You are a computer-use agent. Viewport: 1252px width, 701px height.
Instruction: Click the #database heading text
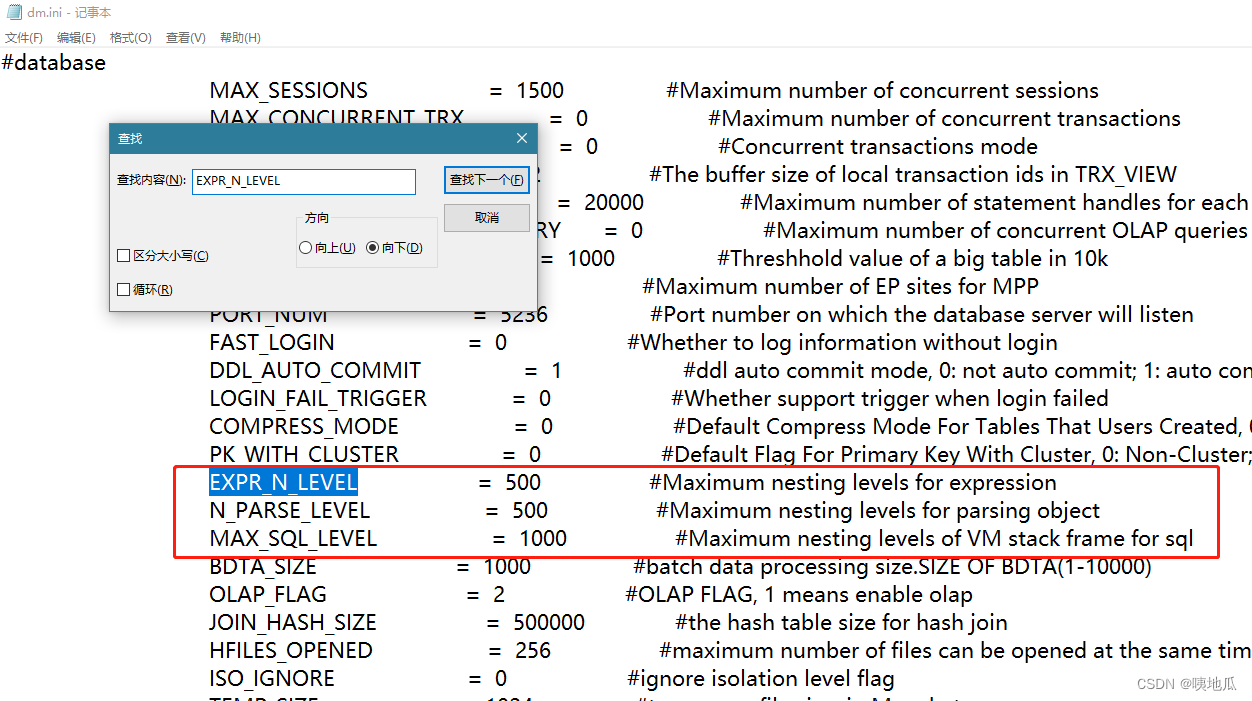pyautogui.click(x=53, y=62)
